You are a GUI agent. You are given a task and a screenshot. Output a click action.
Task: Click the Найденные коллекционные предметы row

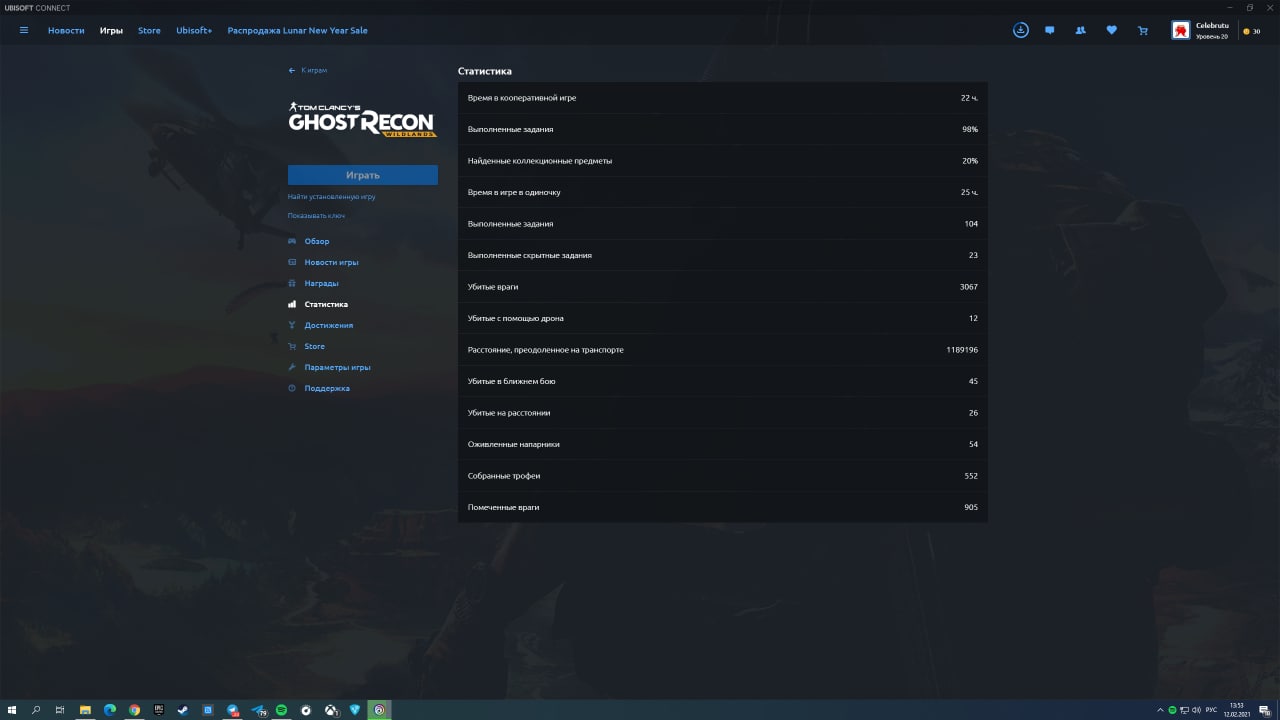723,161
